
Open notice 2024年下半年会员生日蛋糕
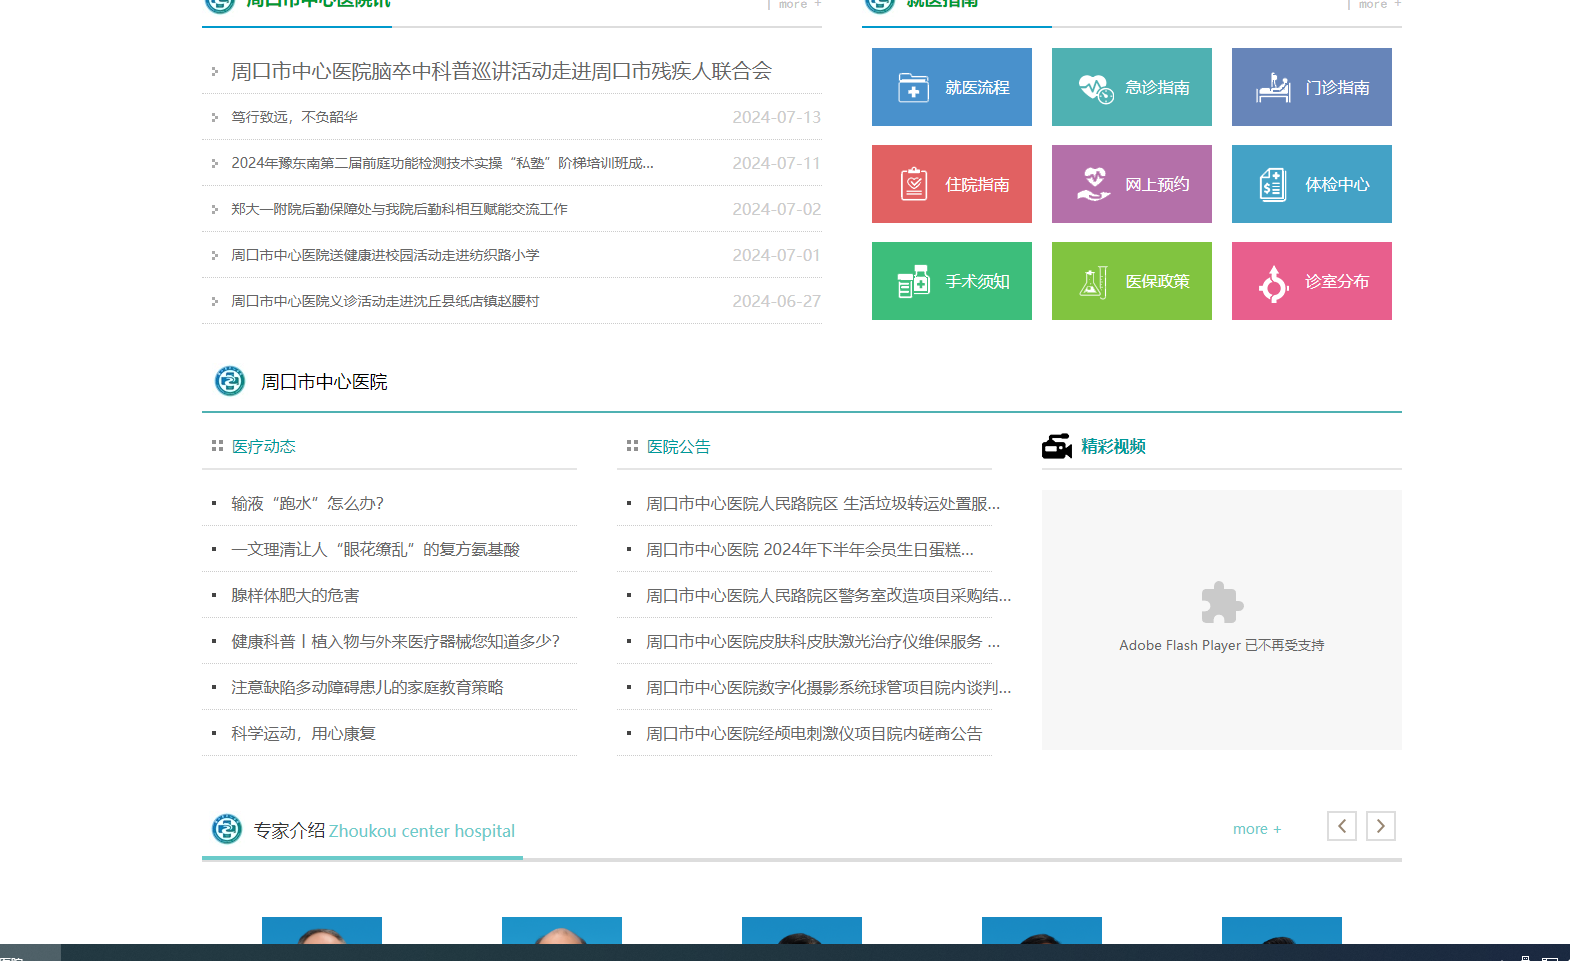click(x=810, y=549)
